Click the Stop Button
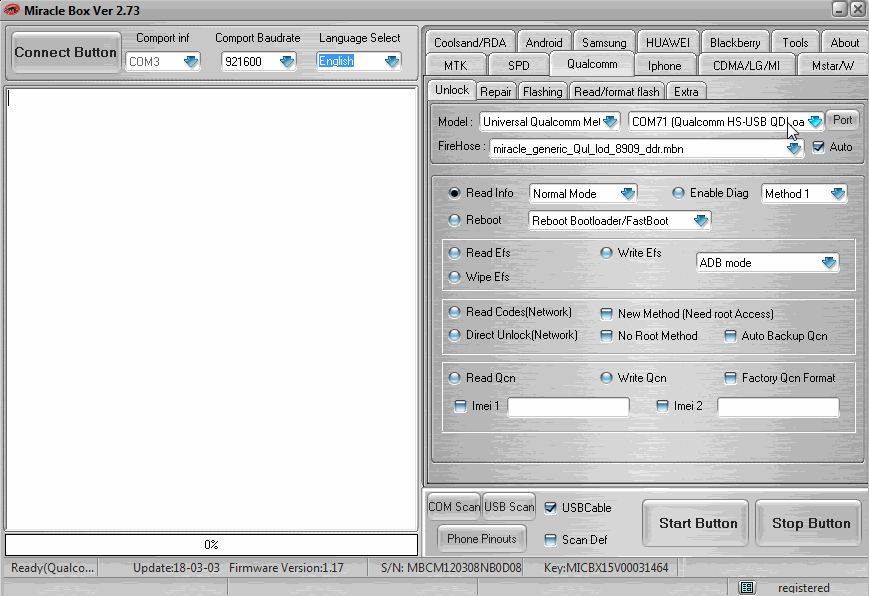869x596 pixels. coord(811,523)
